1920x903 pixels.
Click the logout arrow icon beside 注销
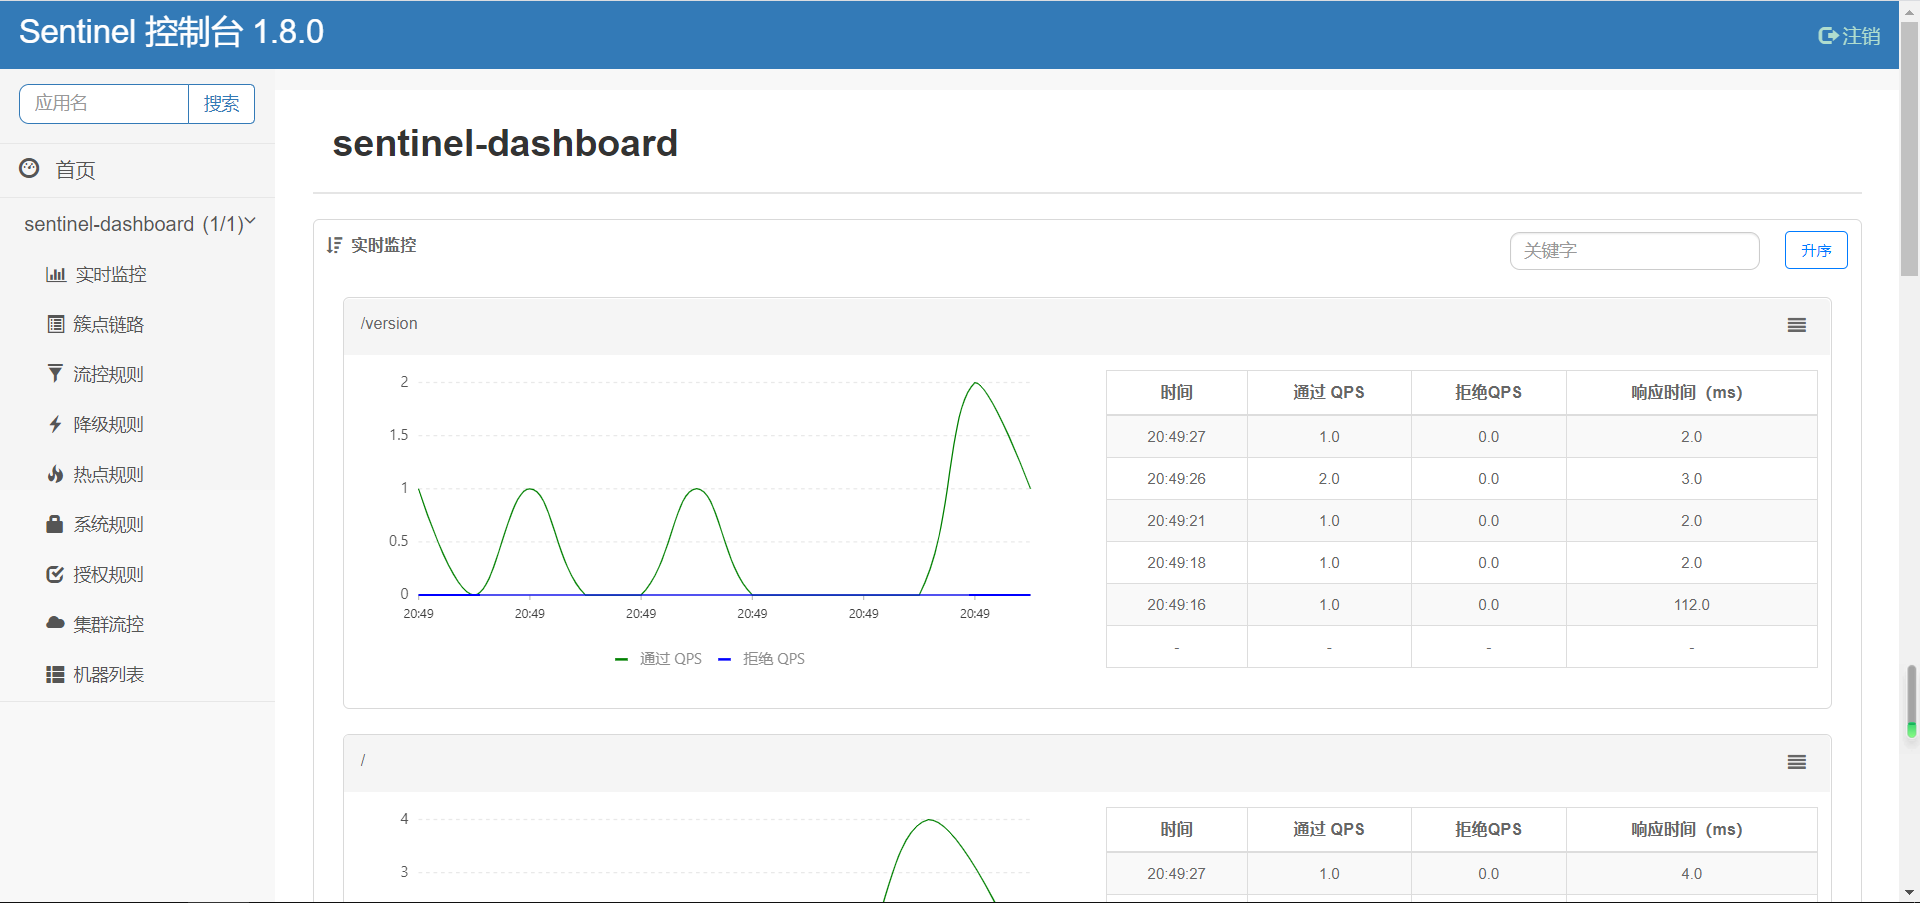(1828, 36)
